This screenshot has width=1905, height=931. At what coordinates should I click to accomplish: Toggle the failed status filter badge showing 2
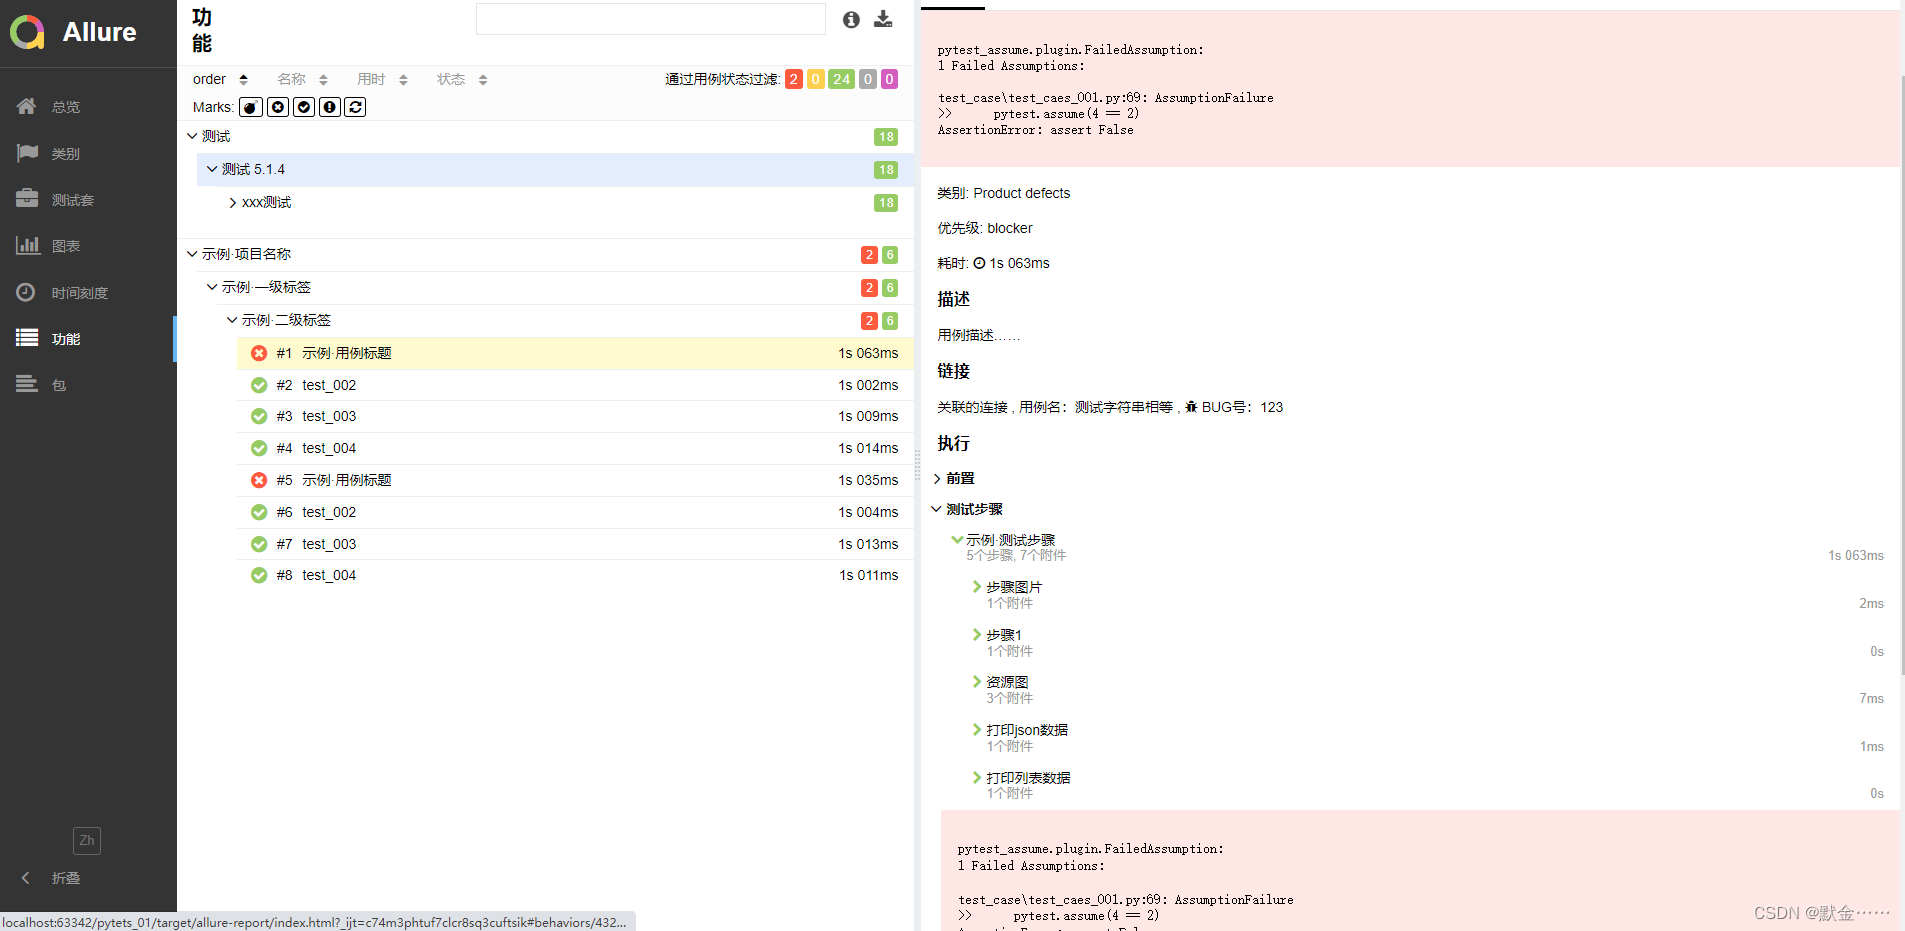click(792, 78)
